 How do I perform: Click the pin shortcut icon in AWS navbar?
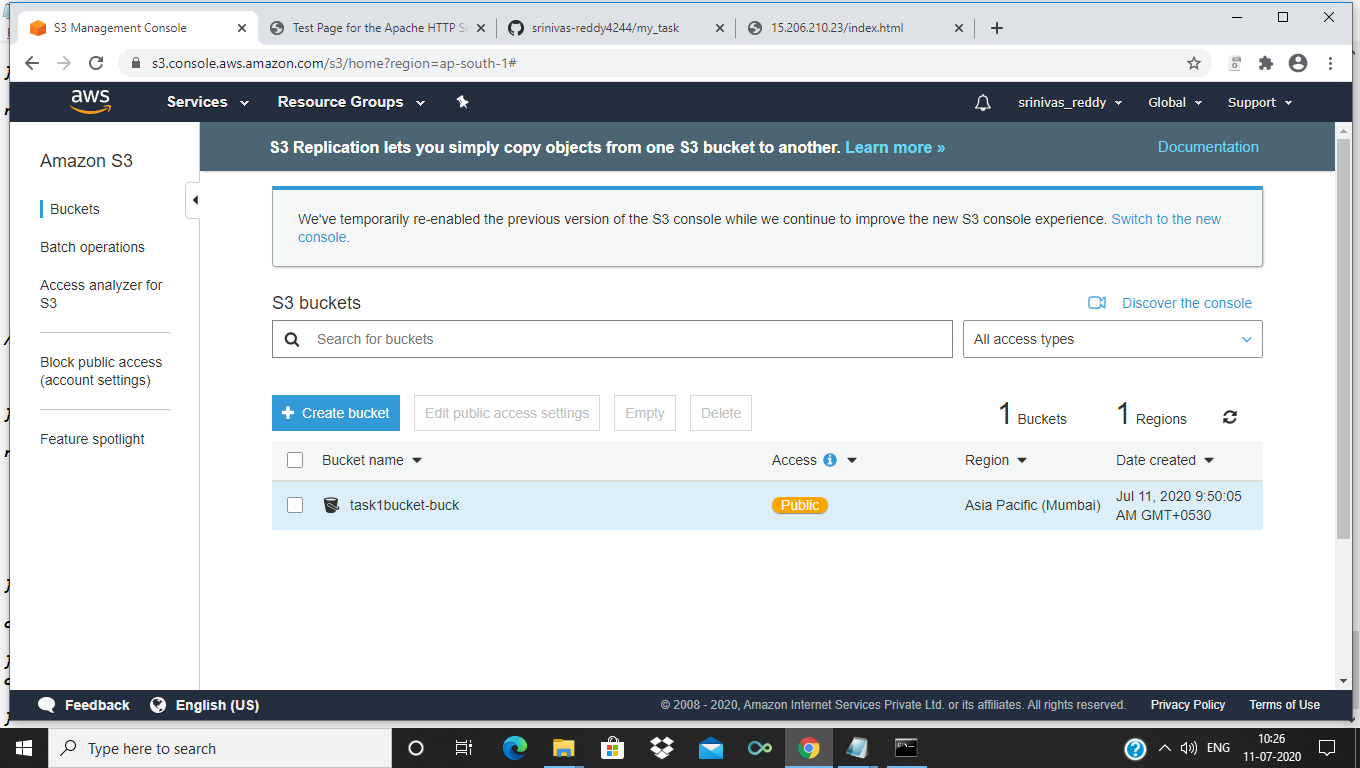click(462, 102)
